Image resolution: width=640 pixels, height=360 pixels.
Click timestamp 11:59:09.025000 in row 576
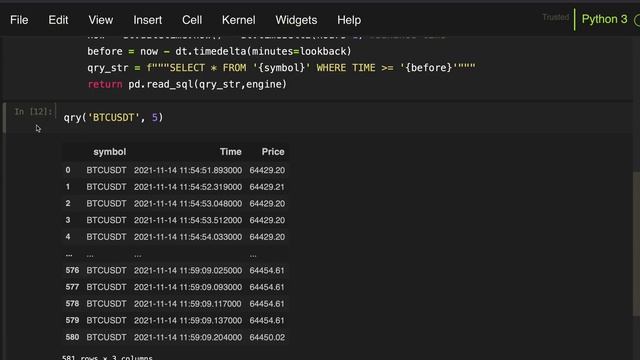tap(188, 271)
